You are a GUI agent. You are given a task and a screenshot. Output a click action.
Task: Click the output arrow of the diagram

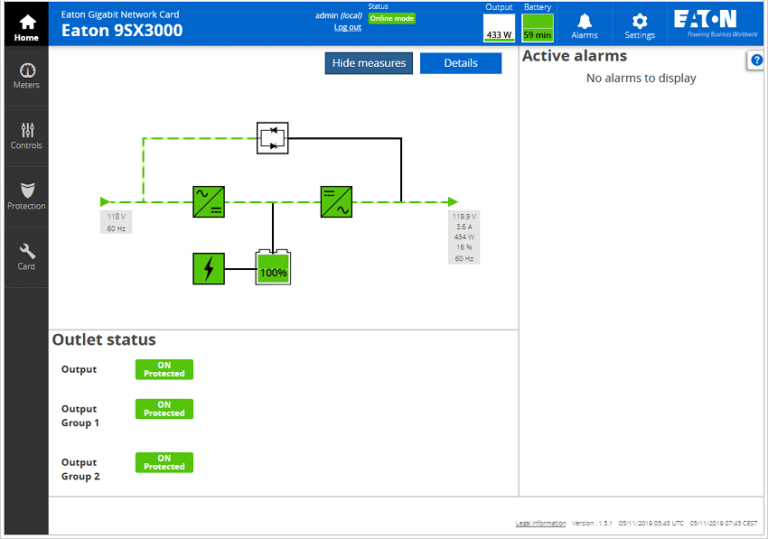453,202
